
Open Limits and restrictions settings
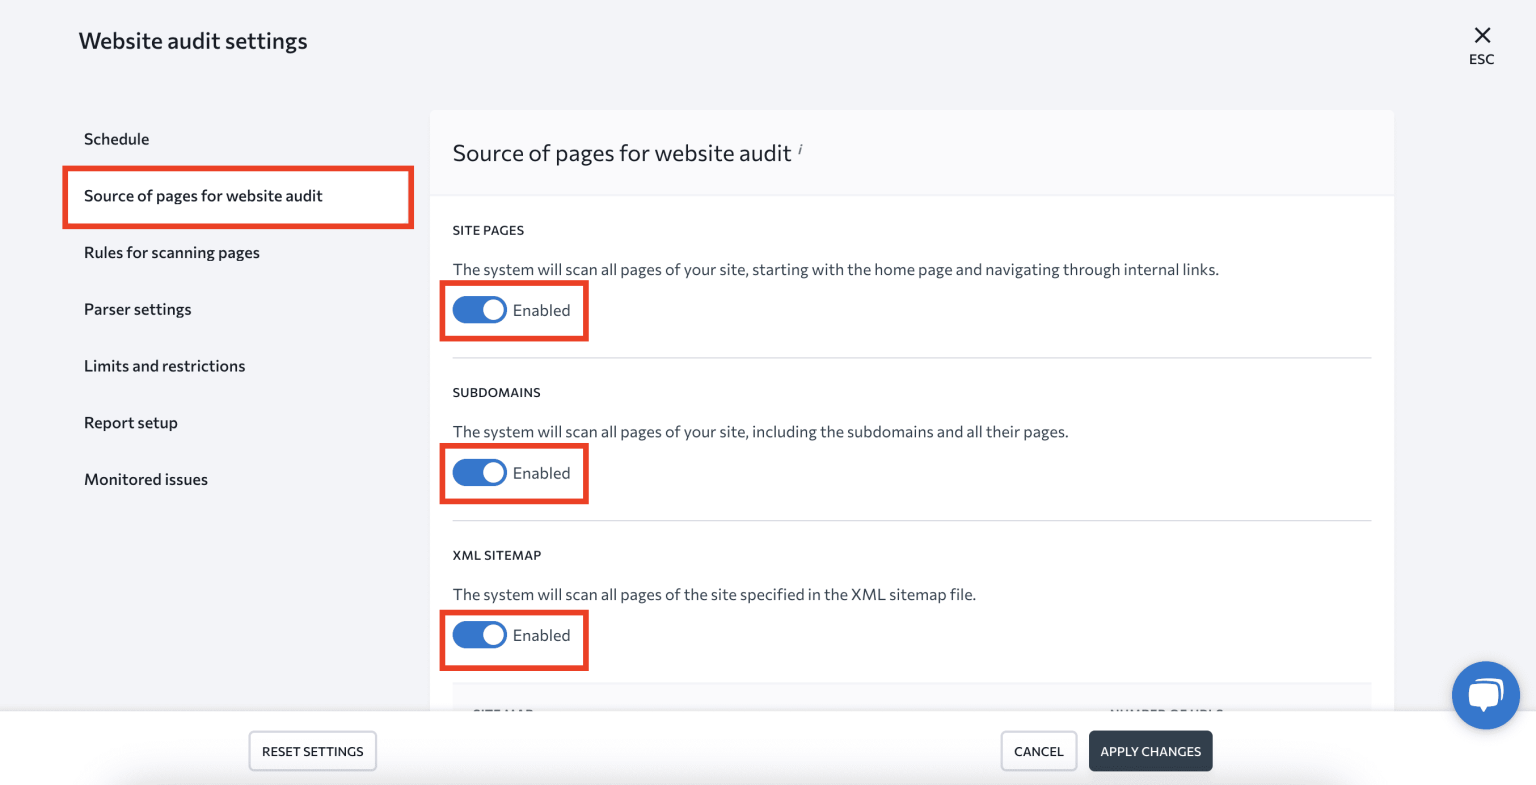164,365
